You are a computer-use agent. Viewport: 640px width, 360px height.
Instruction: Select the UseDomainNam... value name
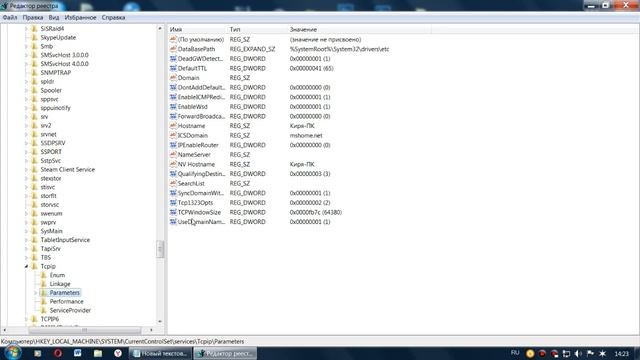click(201, 222)
